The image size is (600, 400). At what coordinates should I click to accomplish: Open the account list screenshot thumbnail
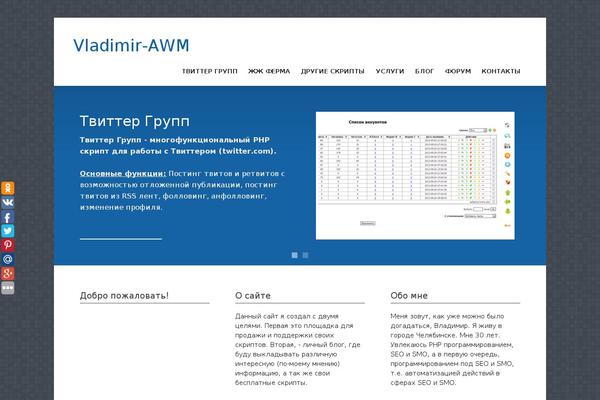pyautogui.click(x=415, y=176)
